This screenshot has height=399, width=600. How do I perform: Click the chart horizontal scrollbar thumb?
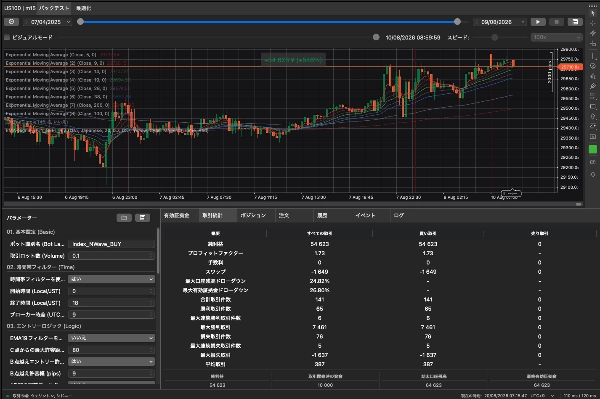[x=579, y=204]
